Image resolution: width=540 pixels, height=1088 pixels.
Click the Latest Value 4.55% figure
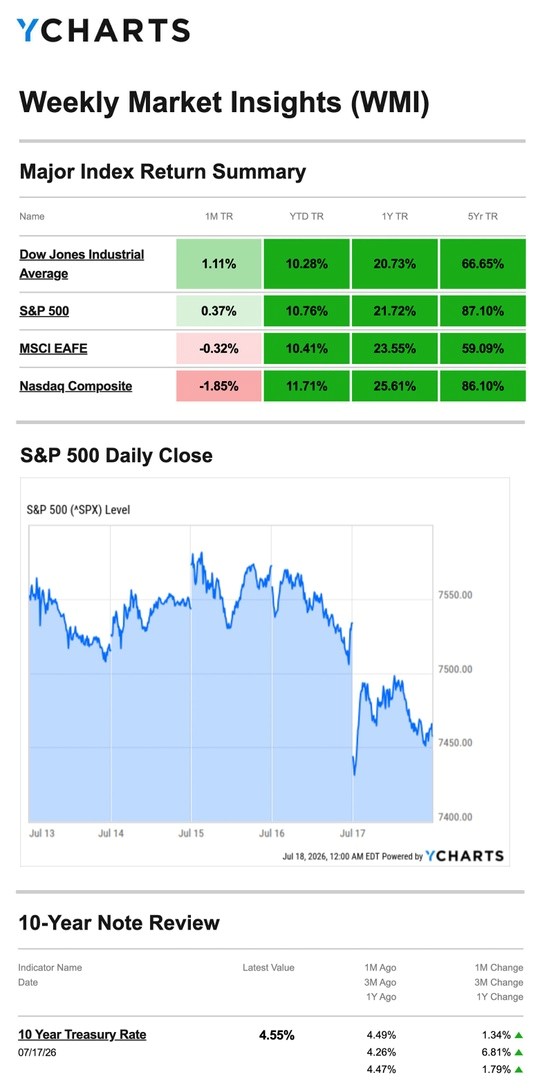277,1035
